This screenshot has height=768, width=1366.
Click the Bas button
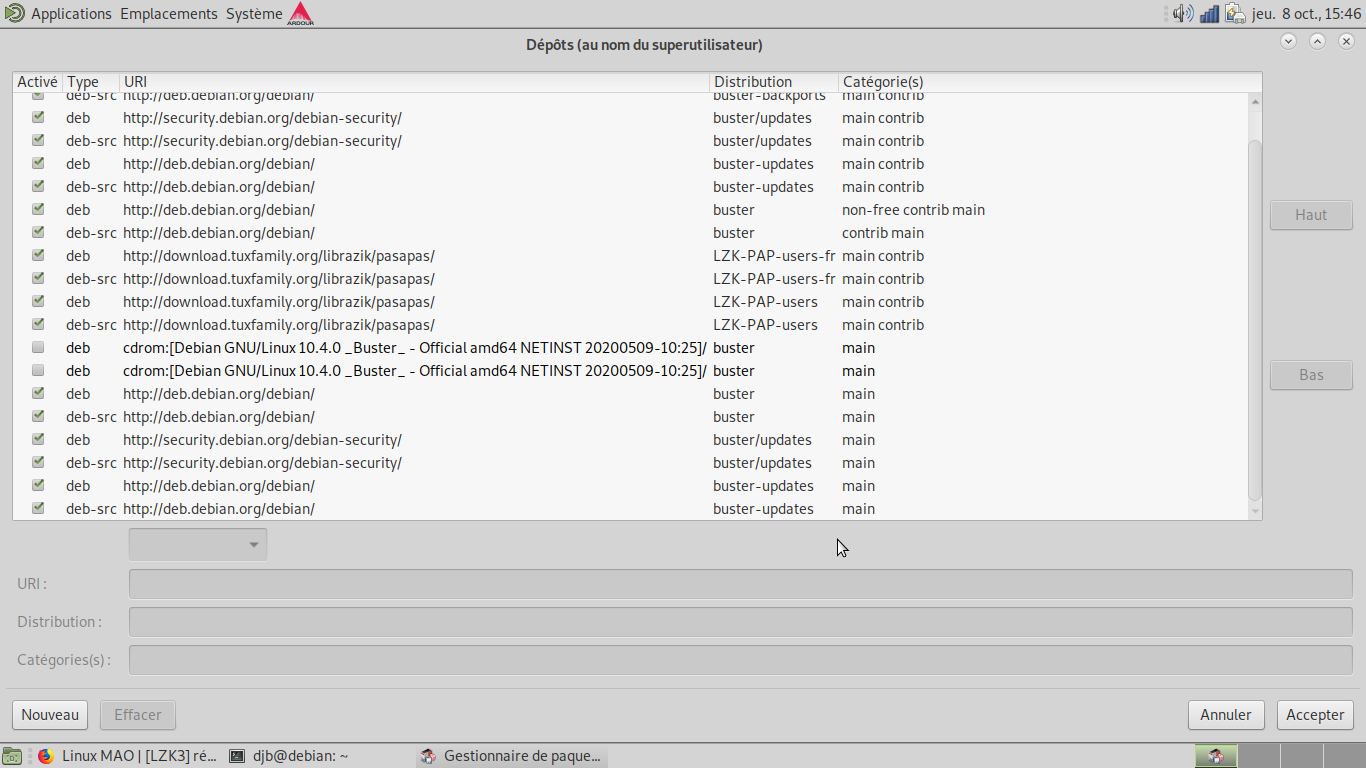tap(1311, 375)
